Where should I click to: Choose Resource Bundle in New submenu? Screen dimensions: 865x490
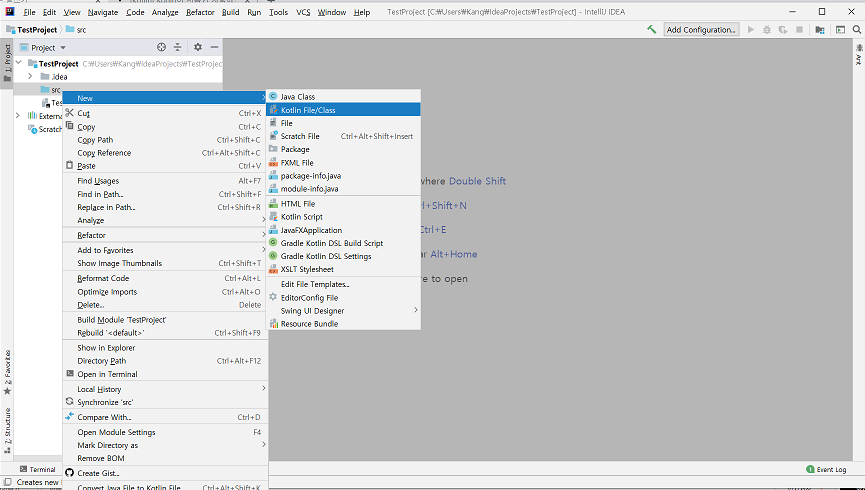[343, 324]
